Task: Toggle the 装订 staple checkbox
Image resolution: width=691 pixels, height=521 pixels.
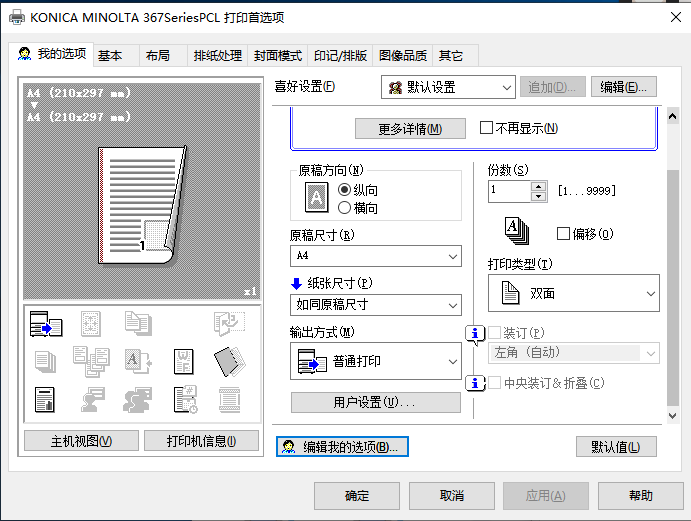Action: [x=495, y=333]
